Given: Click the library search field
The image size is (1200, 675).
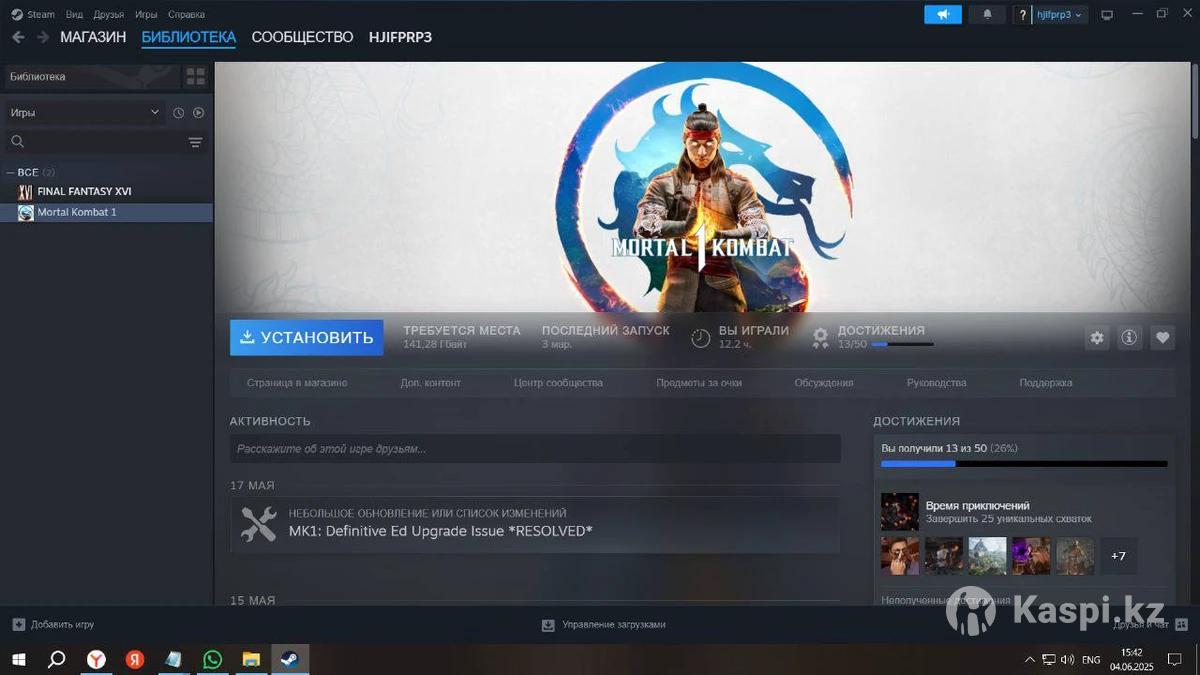Looking at the screenshot, I should pos(100,143).
